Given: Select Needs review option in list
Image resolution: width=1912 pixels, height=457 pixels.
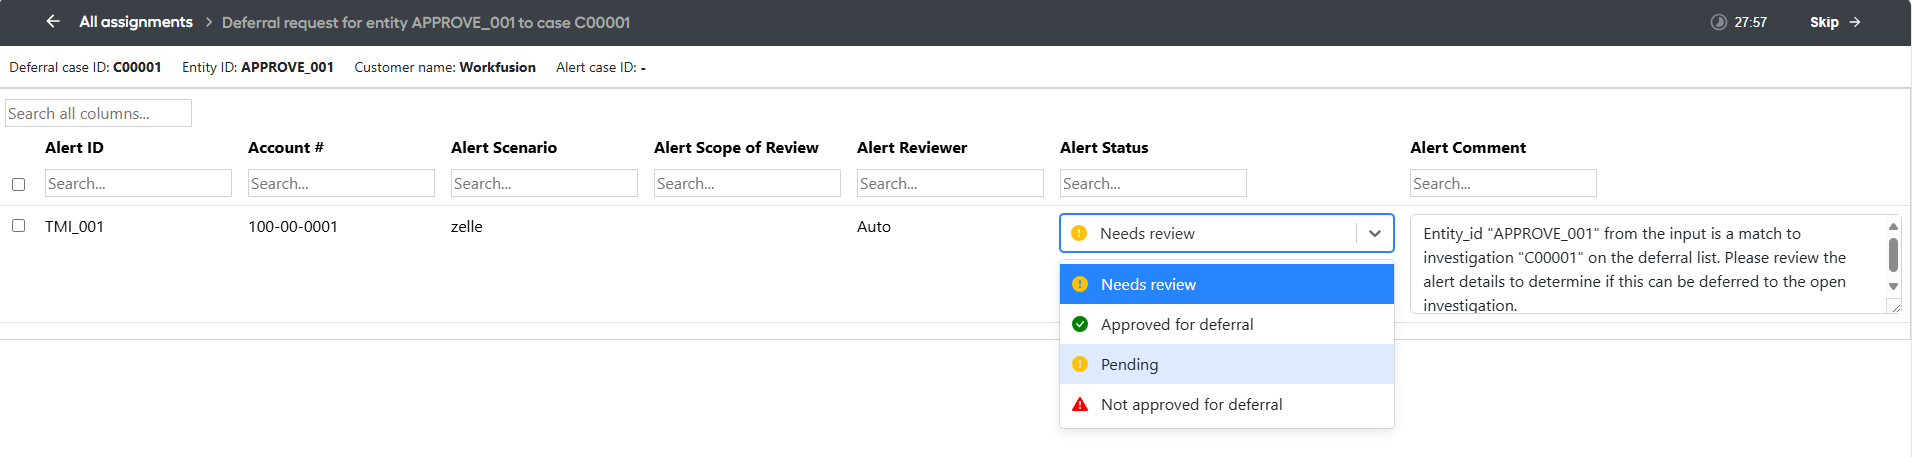Looking at the screenshot, I should 1226,284.
